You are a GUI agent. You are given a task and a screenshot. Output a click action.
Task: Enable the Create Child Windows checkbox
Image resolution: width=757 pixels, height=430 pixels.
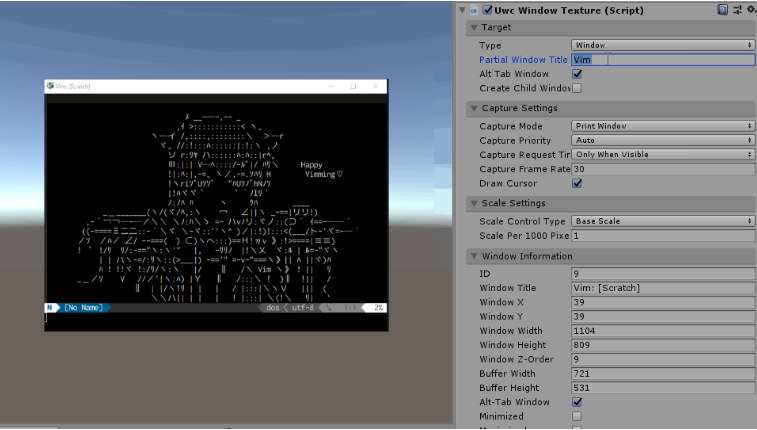tap(577, 88)
